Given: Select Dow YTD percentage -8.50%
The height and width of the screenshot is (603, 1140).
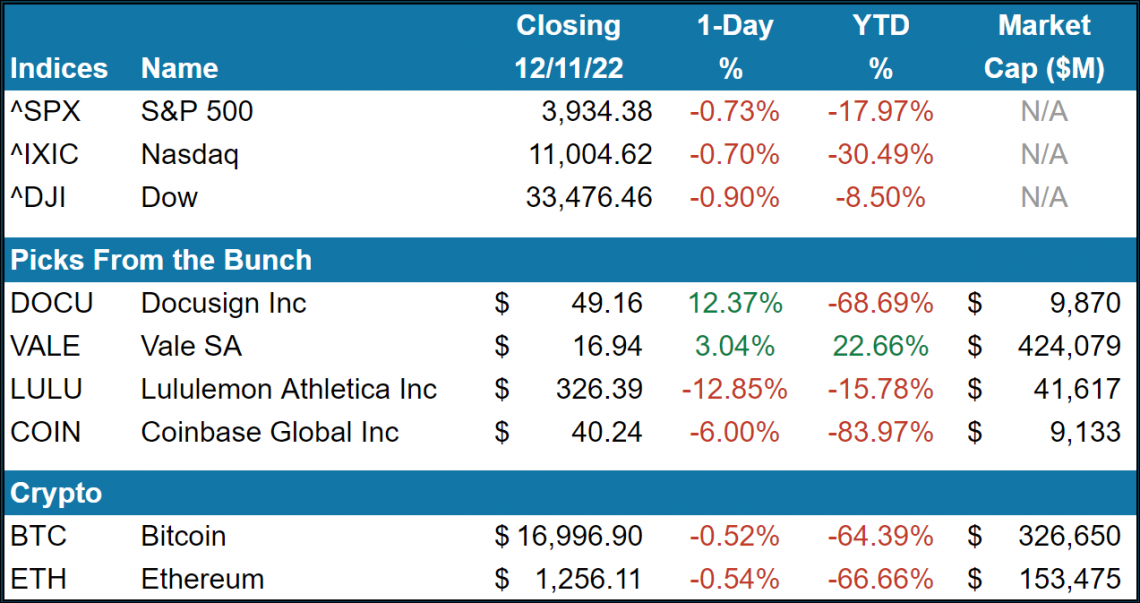Looking at the screenshot, I should coord(880,198).
